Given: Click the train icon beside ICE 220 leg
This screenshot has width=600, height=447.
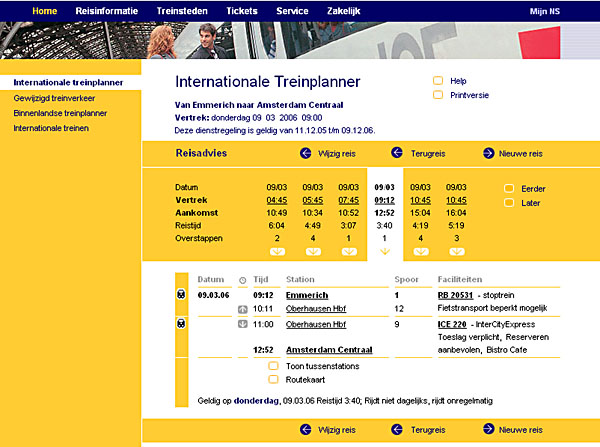Looking at the screenshot, I should point(181,324).
